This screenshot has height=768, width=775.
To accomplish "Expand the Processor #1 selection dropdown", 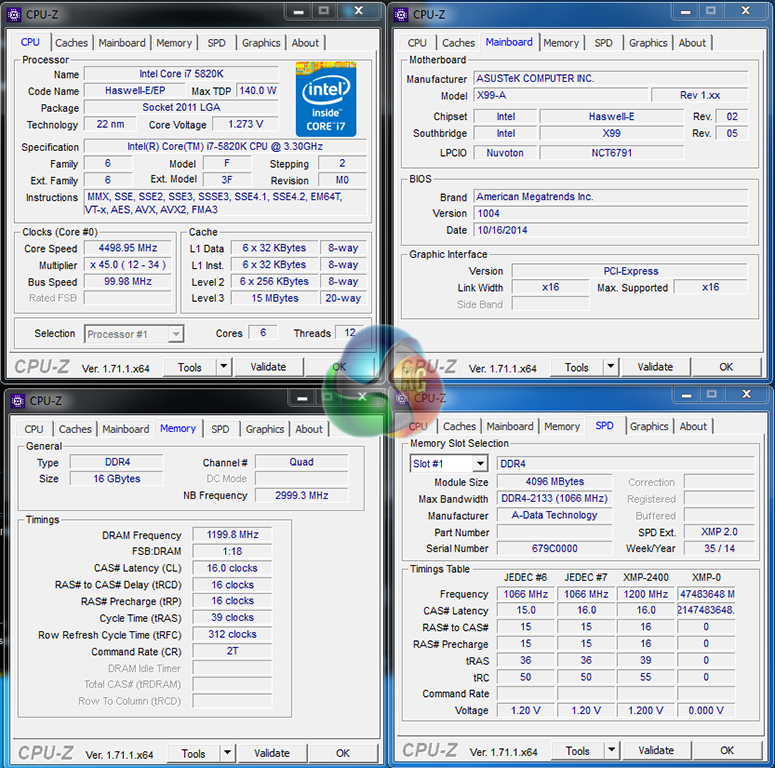I will (176, 334).
